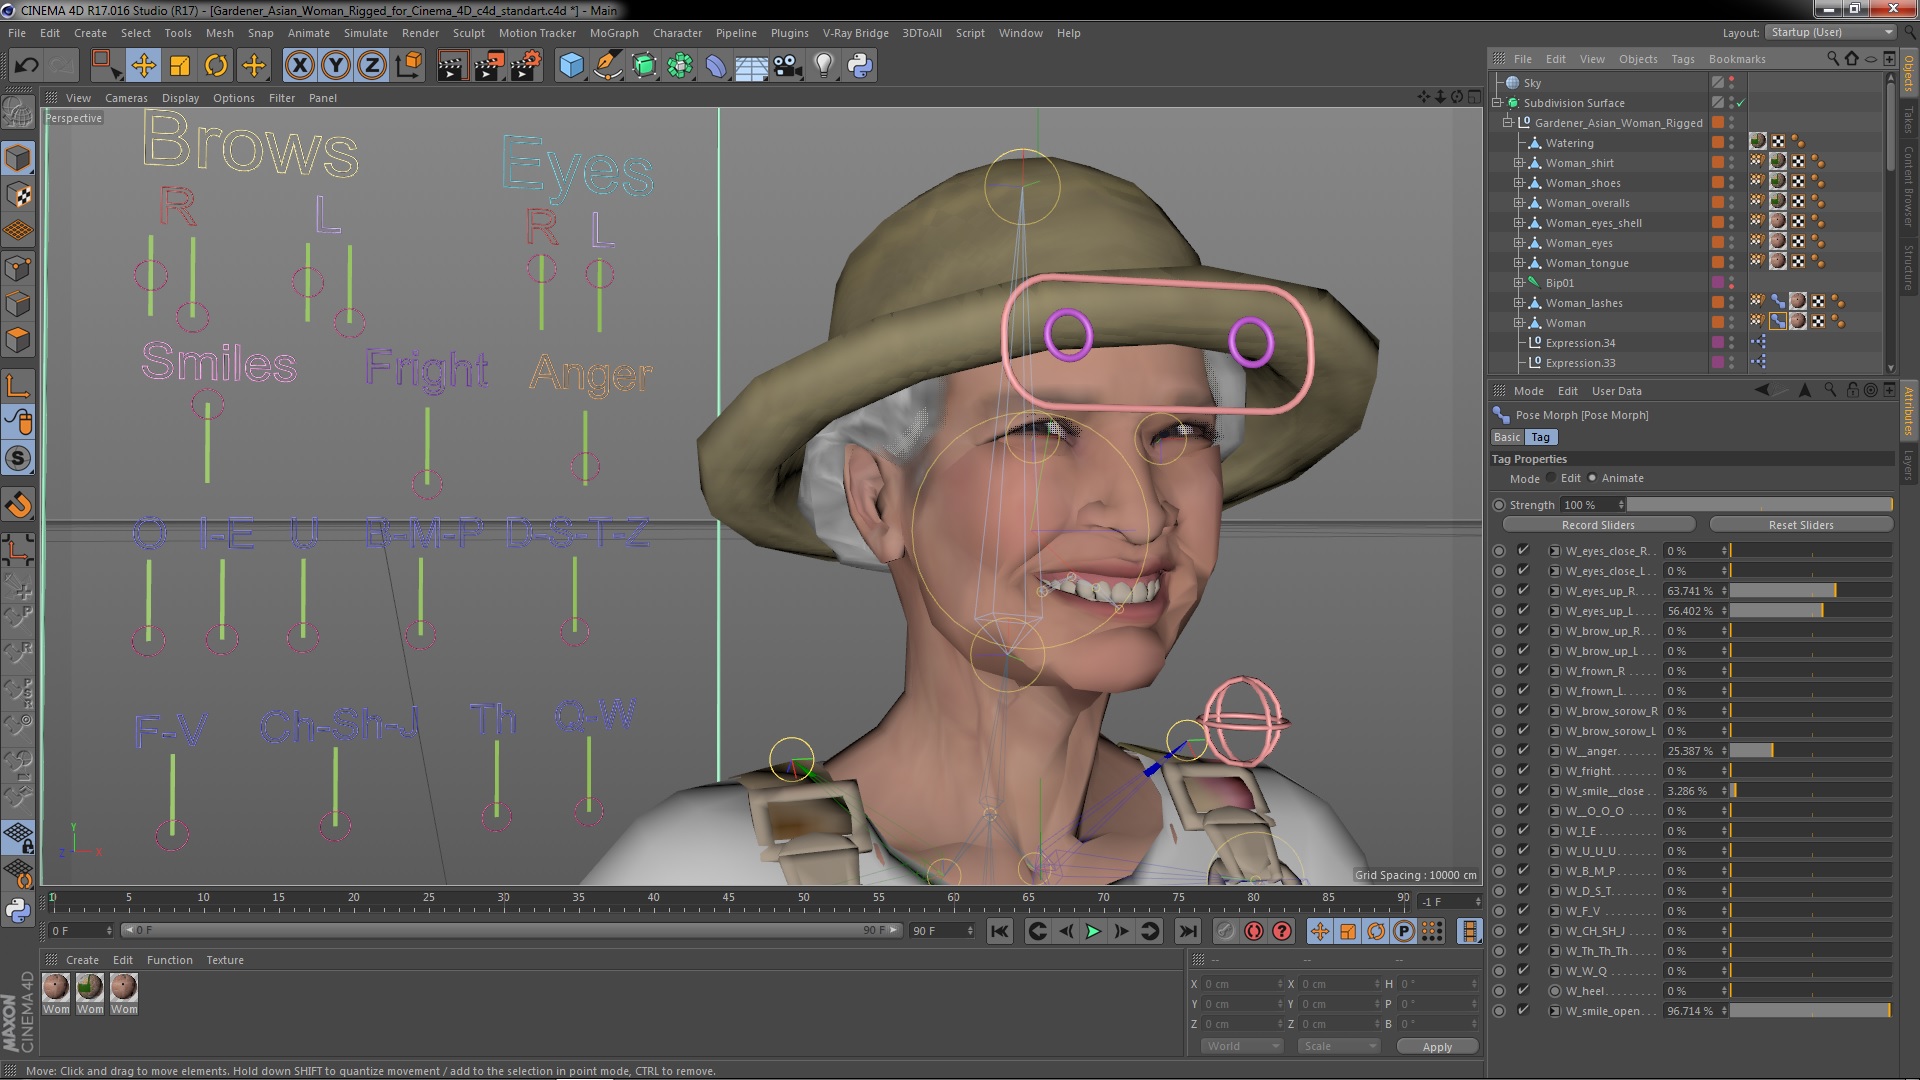Open the Sculpt menu

[x=468, y=33]
